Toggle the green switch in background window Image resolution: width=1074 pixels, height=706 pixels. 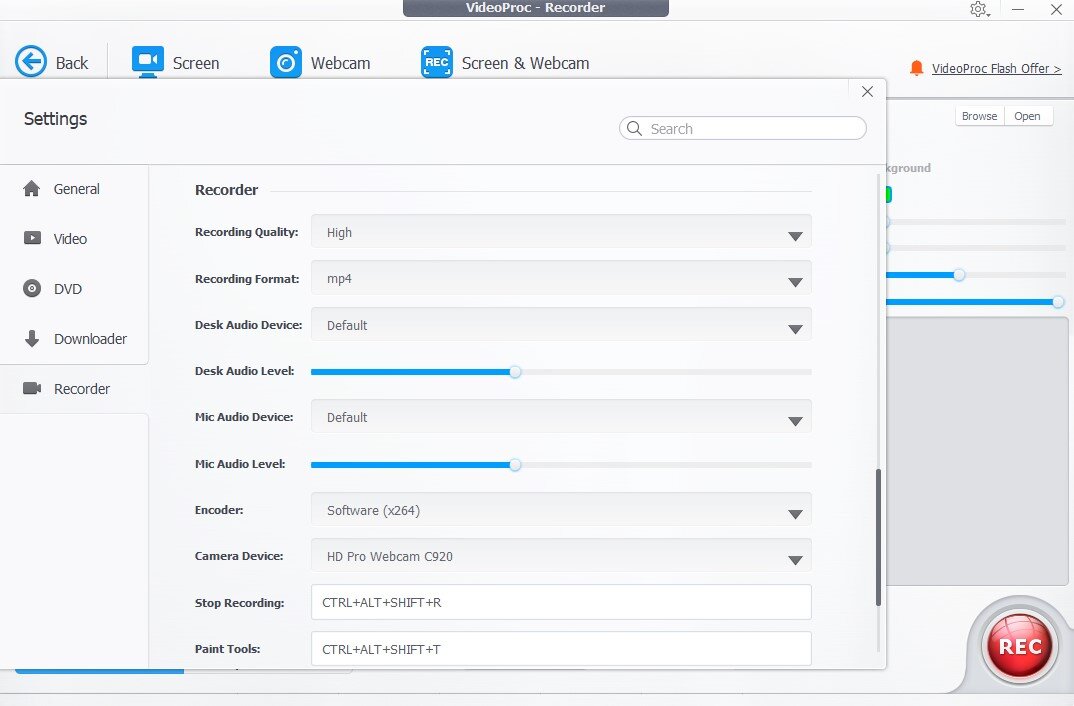(x=888, y=194)
